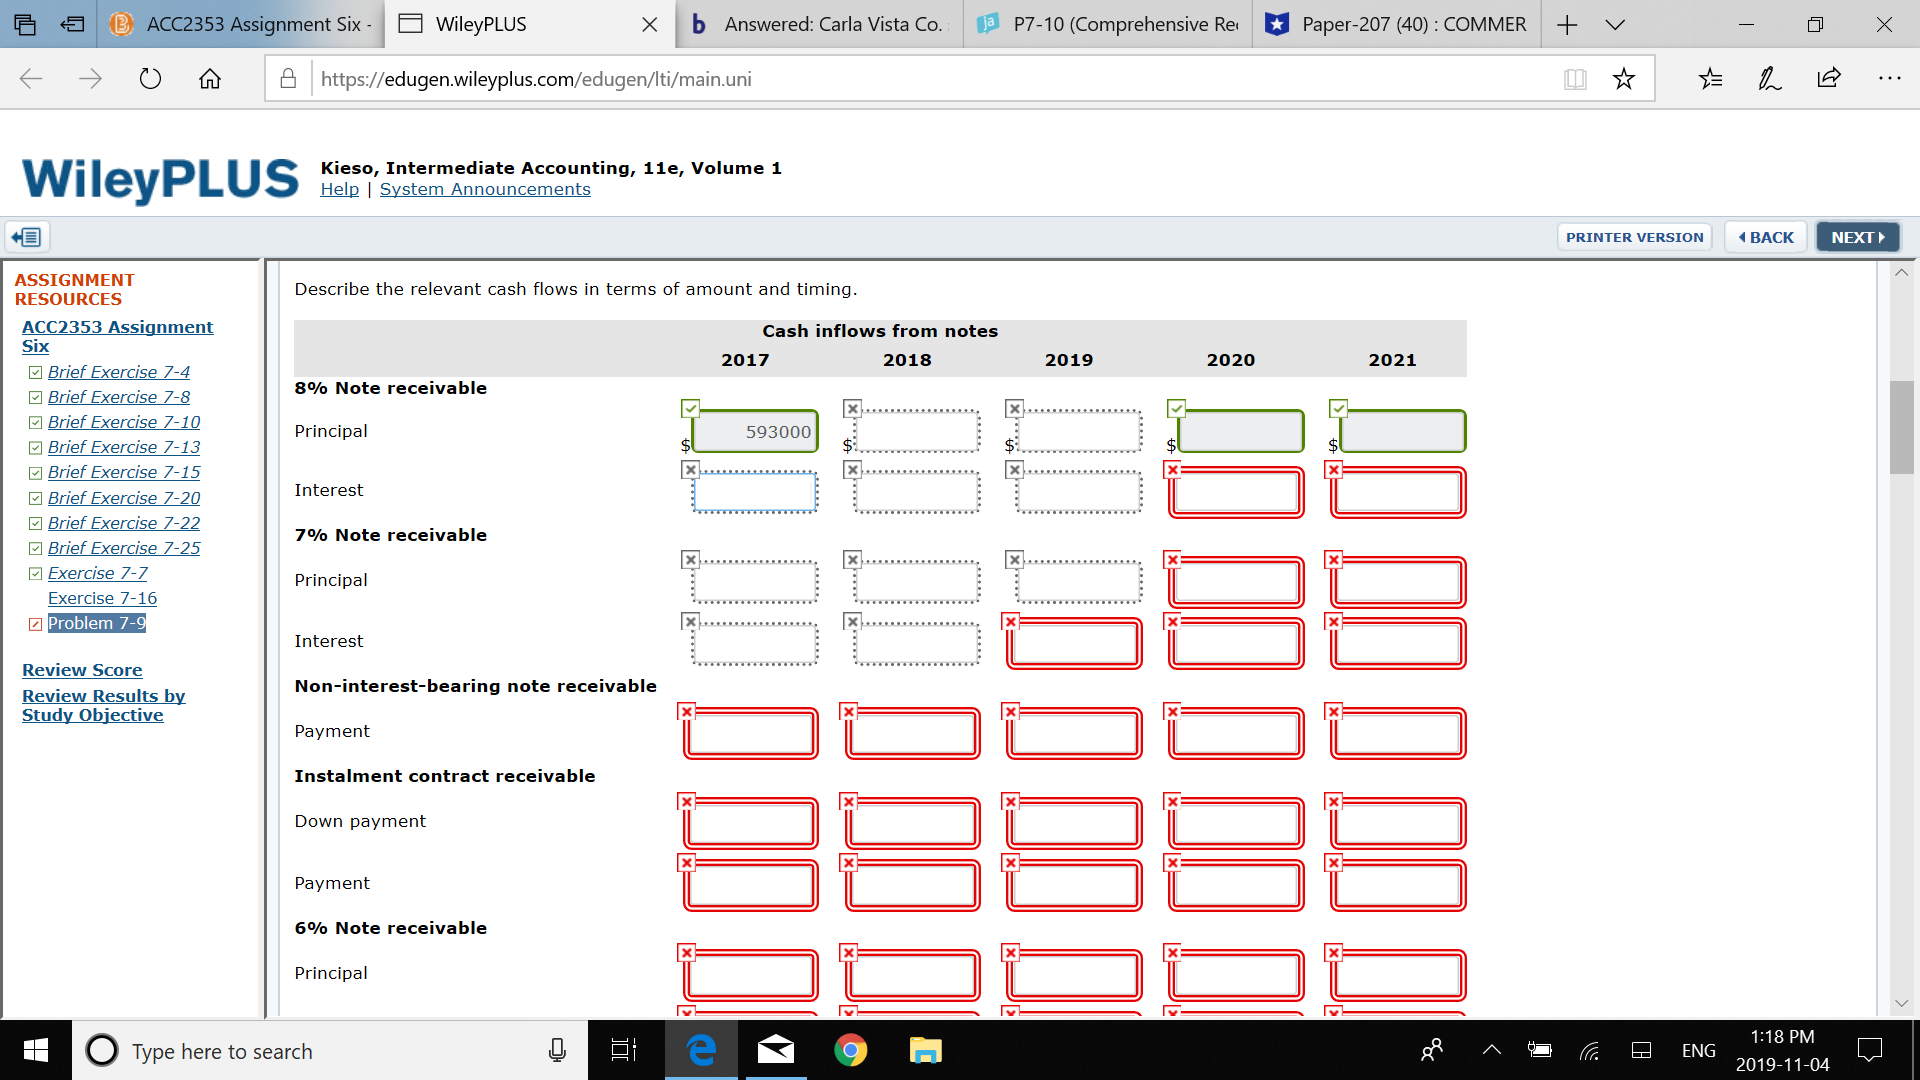Click the home navigation icon
The height and width of the screenshot is (1080, 1920).
(211, 79)
